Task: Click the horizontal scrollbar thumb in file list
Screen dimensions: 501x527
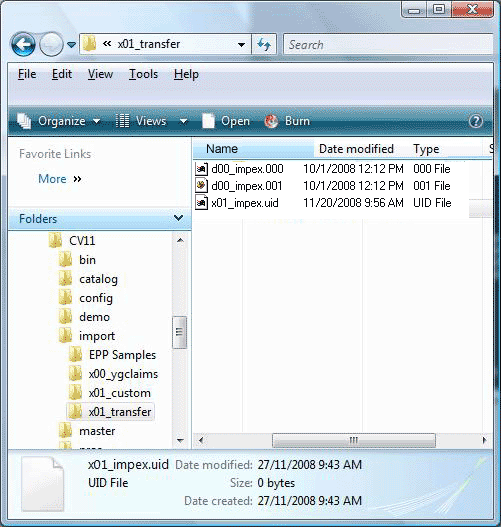Action: coord(354,440)
